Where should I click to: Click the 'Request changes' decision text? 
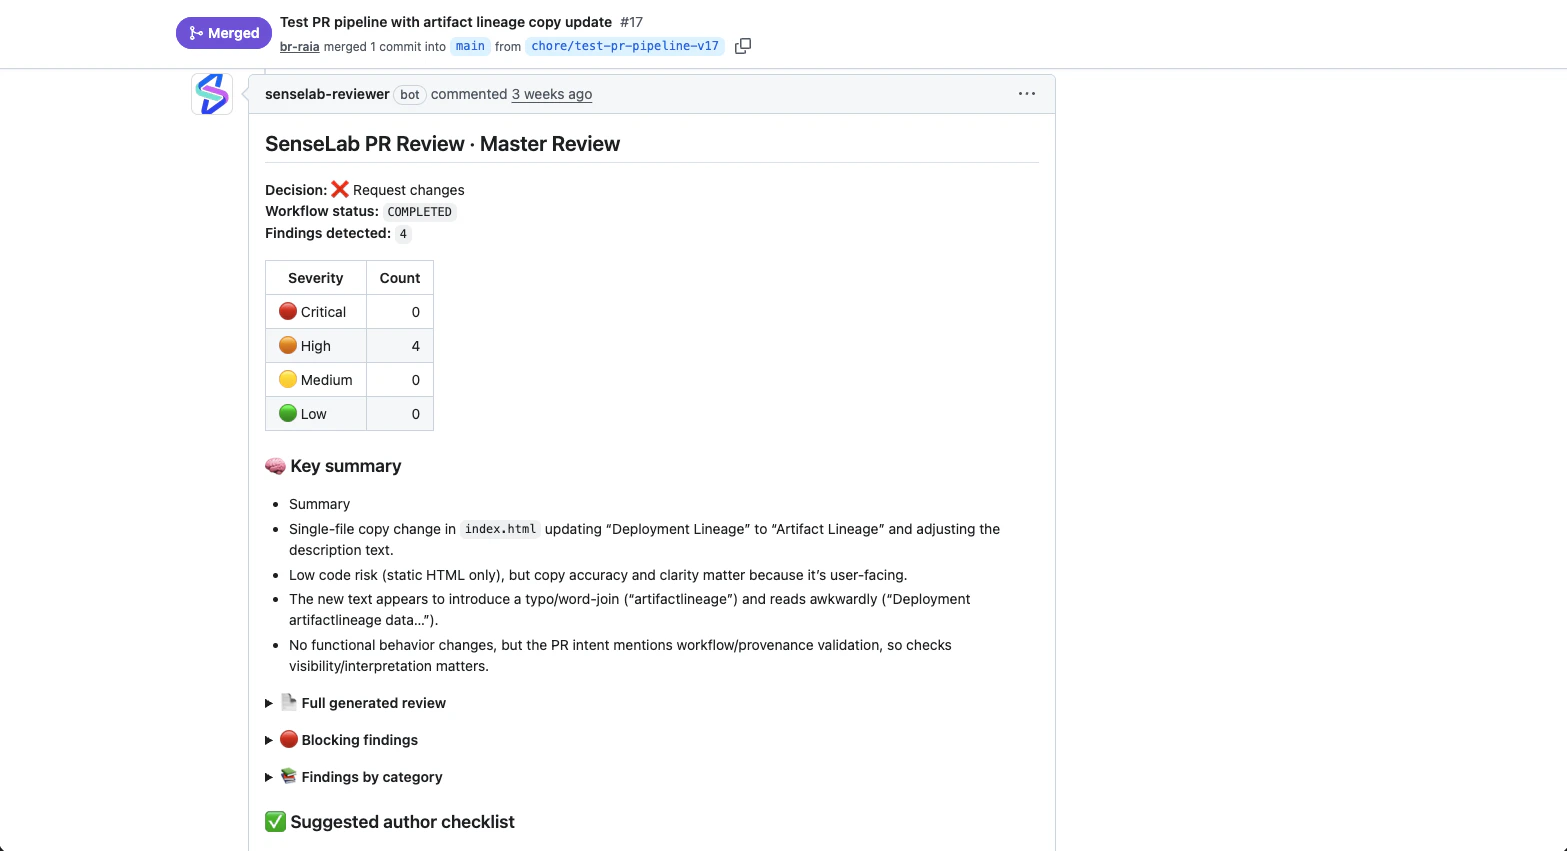click(x=409, y=190)
